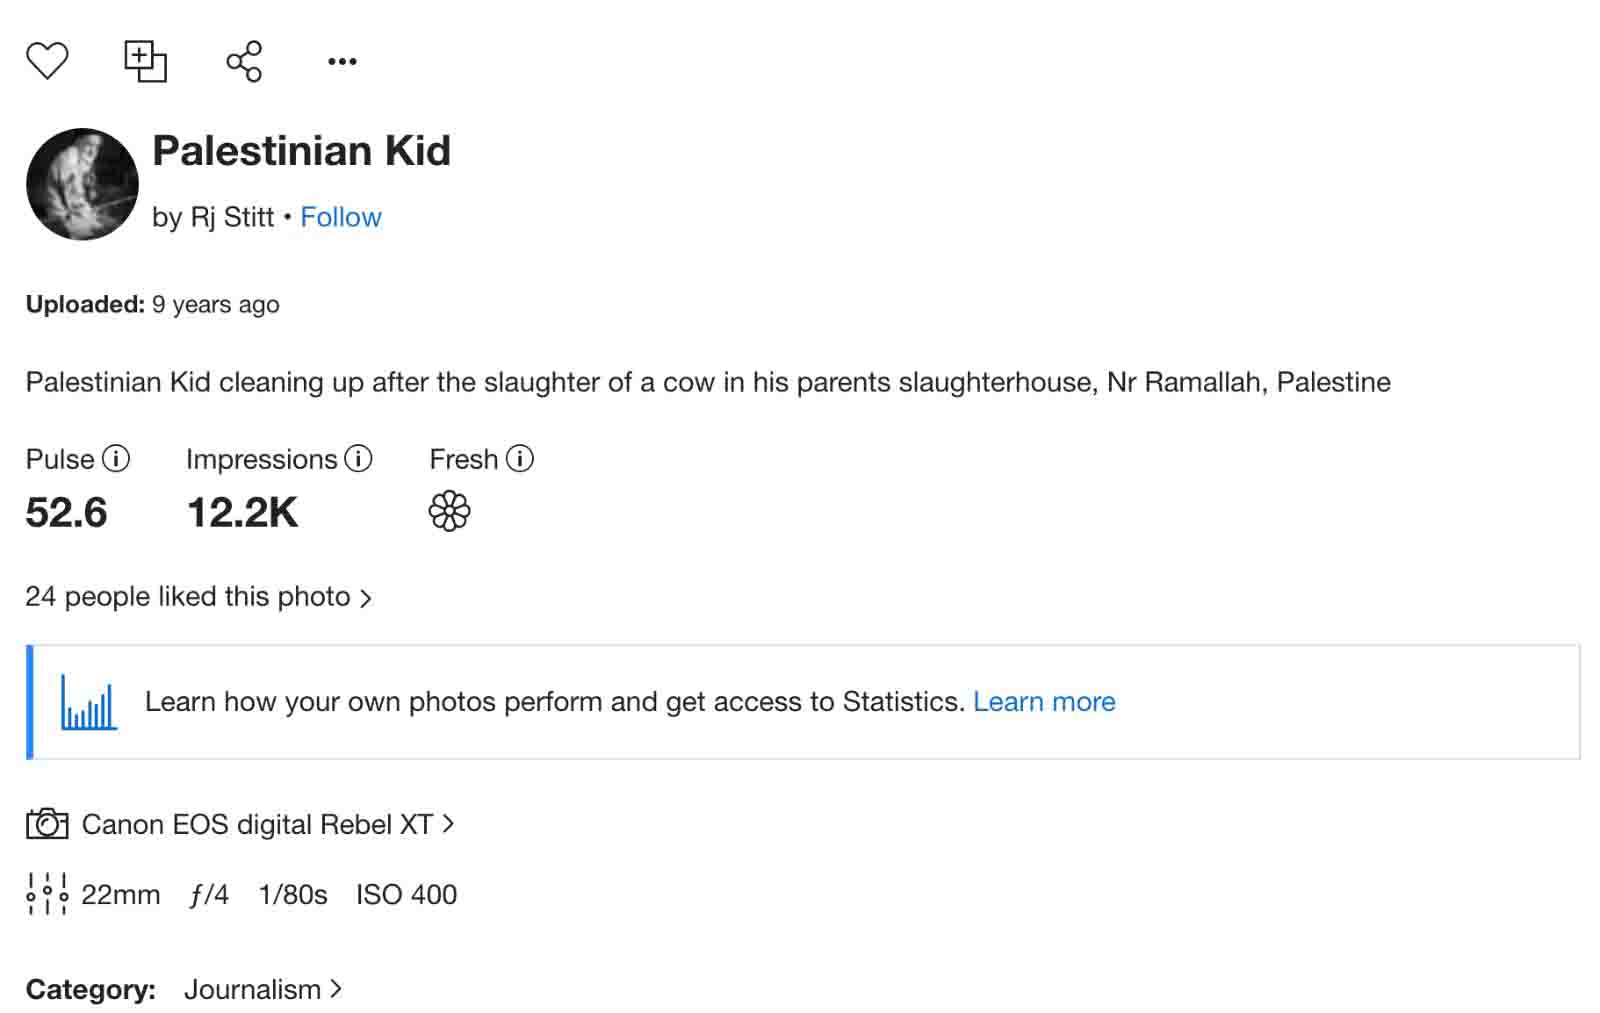Open Rj Stitt author name

[x=232, y=217]
